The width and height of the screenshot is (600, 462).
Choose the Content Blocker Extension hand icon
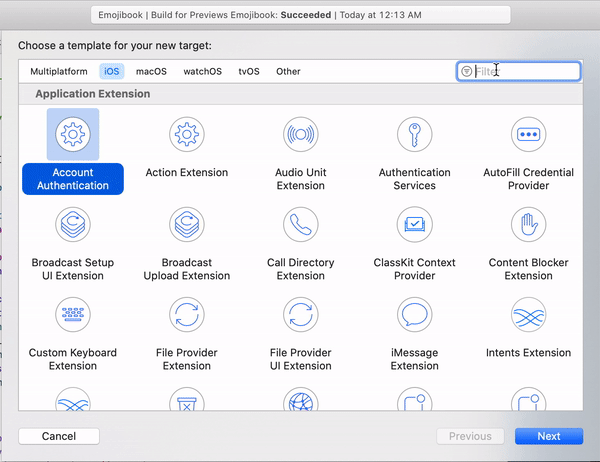pyautogui.click(x=528, y=224)
